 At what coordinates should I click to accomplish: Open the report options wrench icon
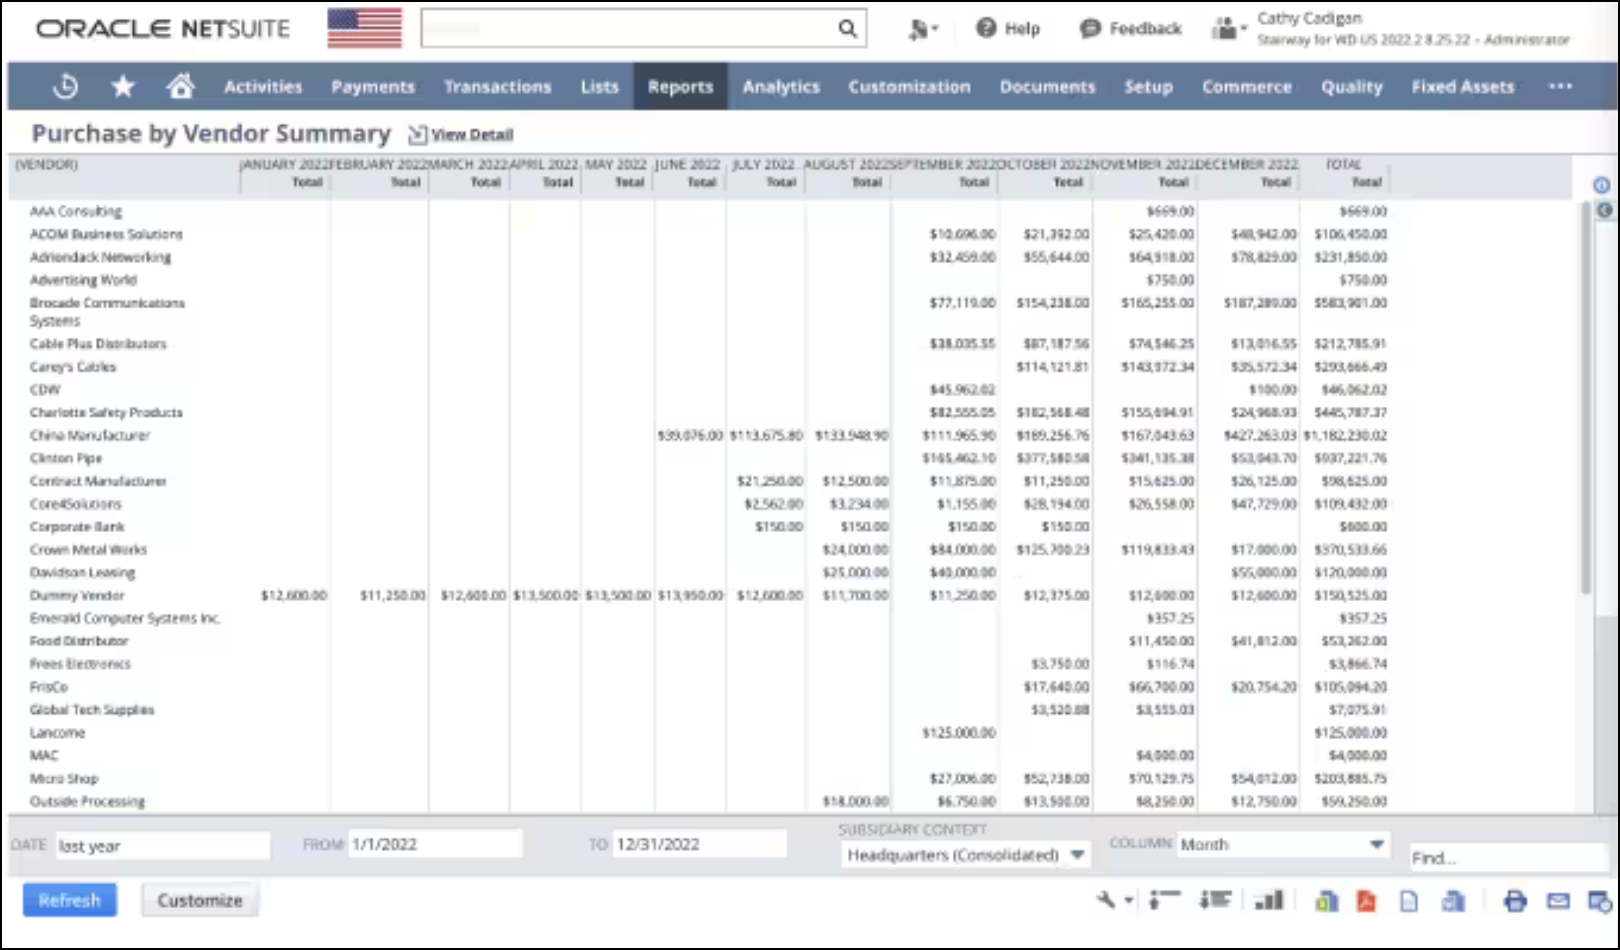[x=1105, y=900]
